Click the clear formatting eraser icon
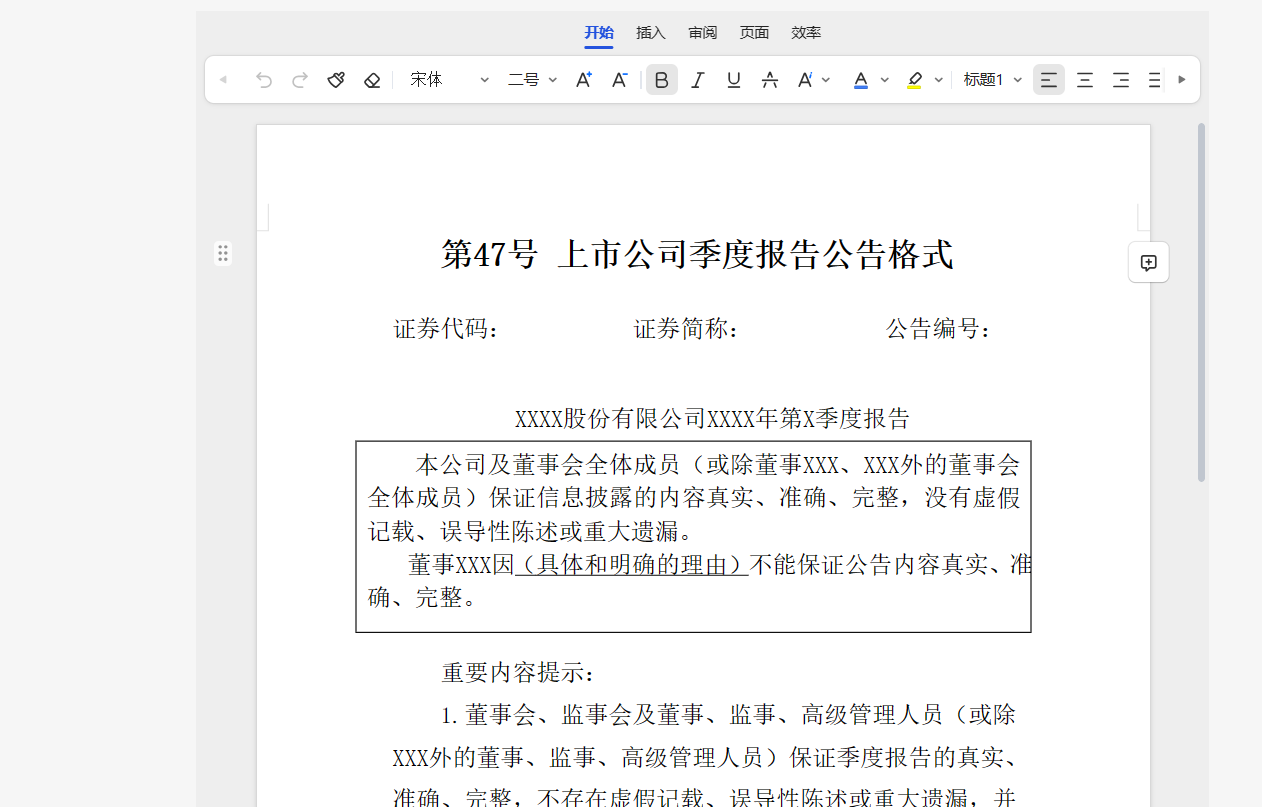The image size is (1262, 807). 372,80
